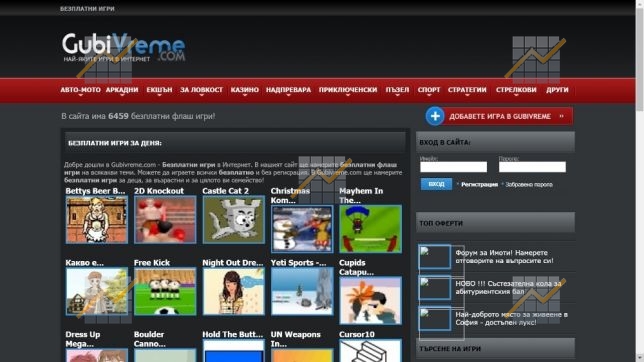Select the СПОРТ menu item
The height and width of the screenshot is (362, 644).
click(429, 90)
